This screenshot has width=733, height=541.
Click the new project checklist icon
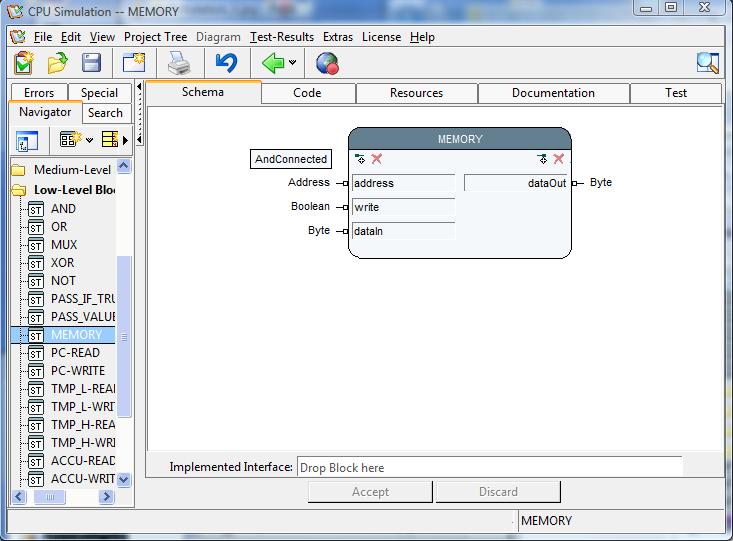22,64
